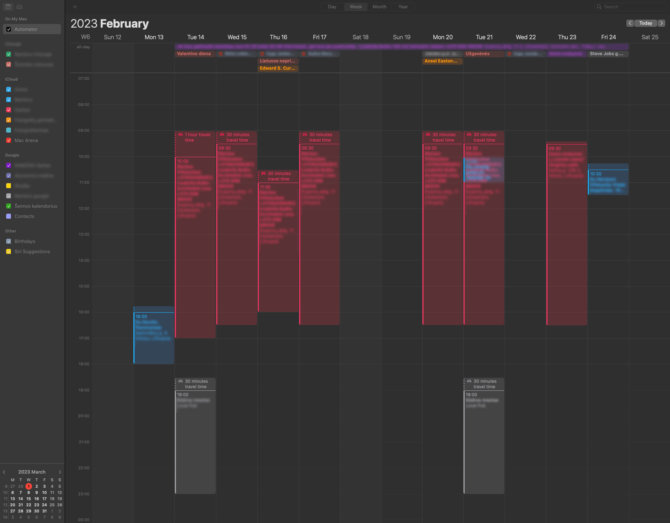Collapse the Google calendar section
Screen dimensions: 670x523
click(11, 155)
